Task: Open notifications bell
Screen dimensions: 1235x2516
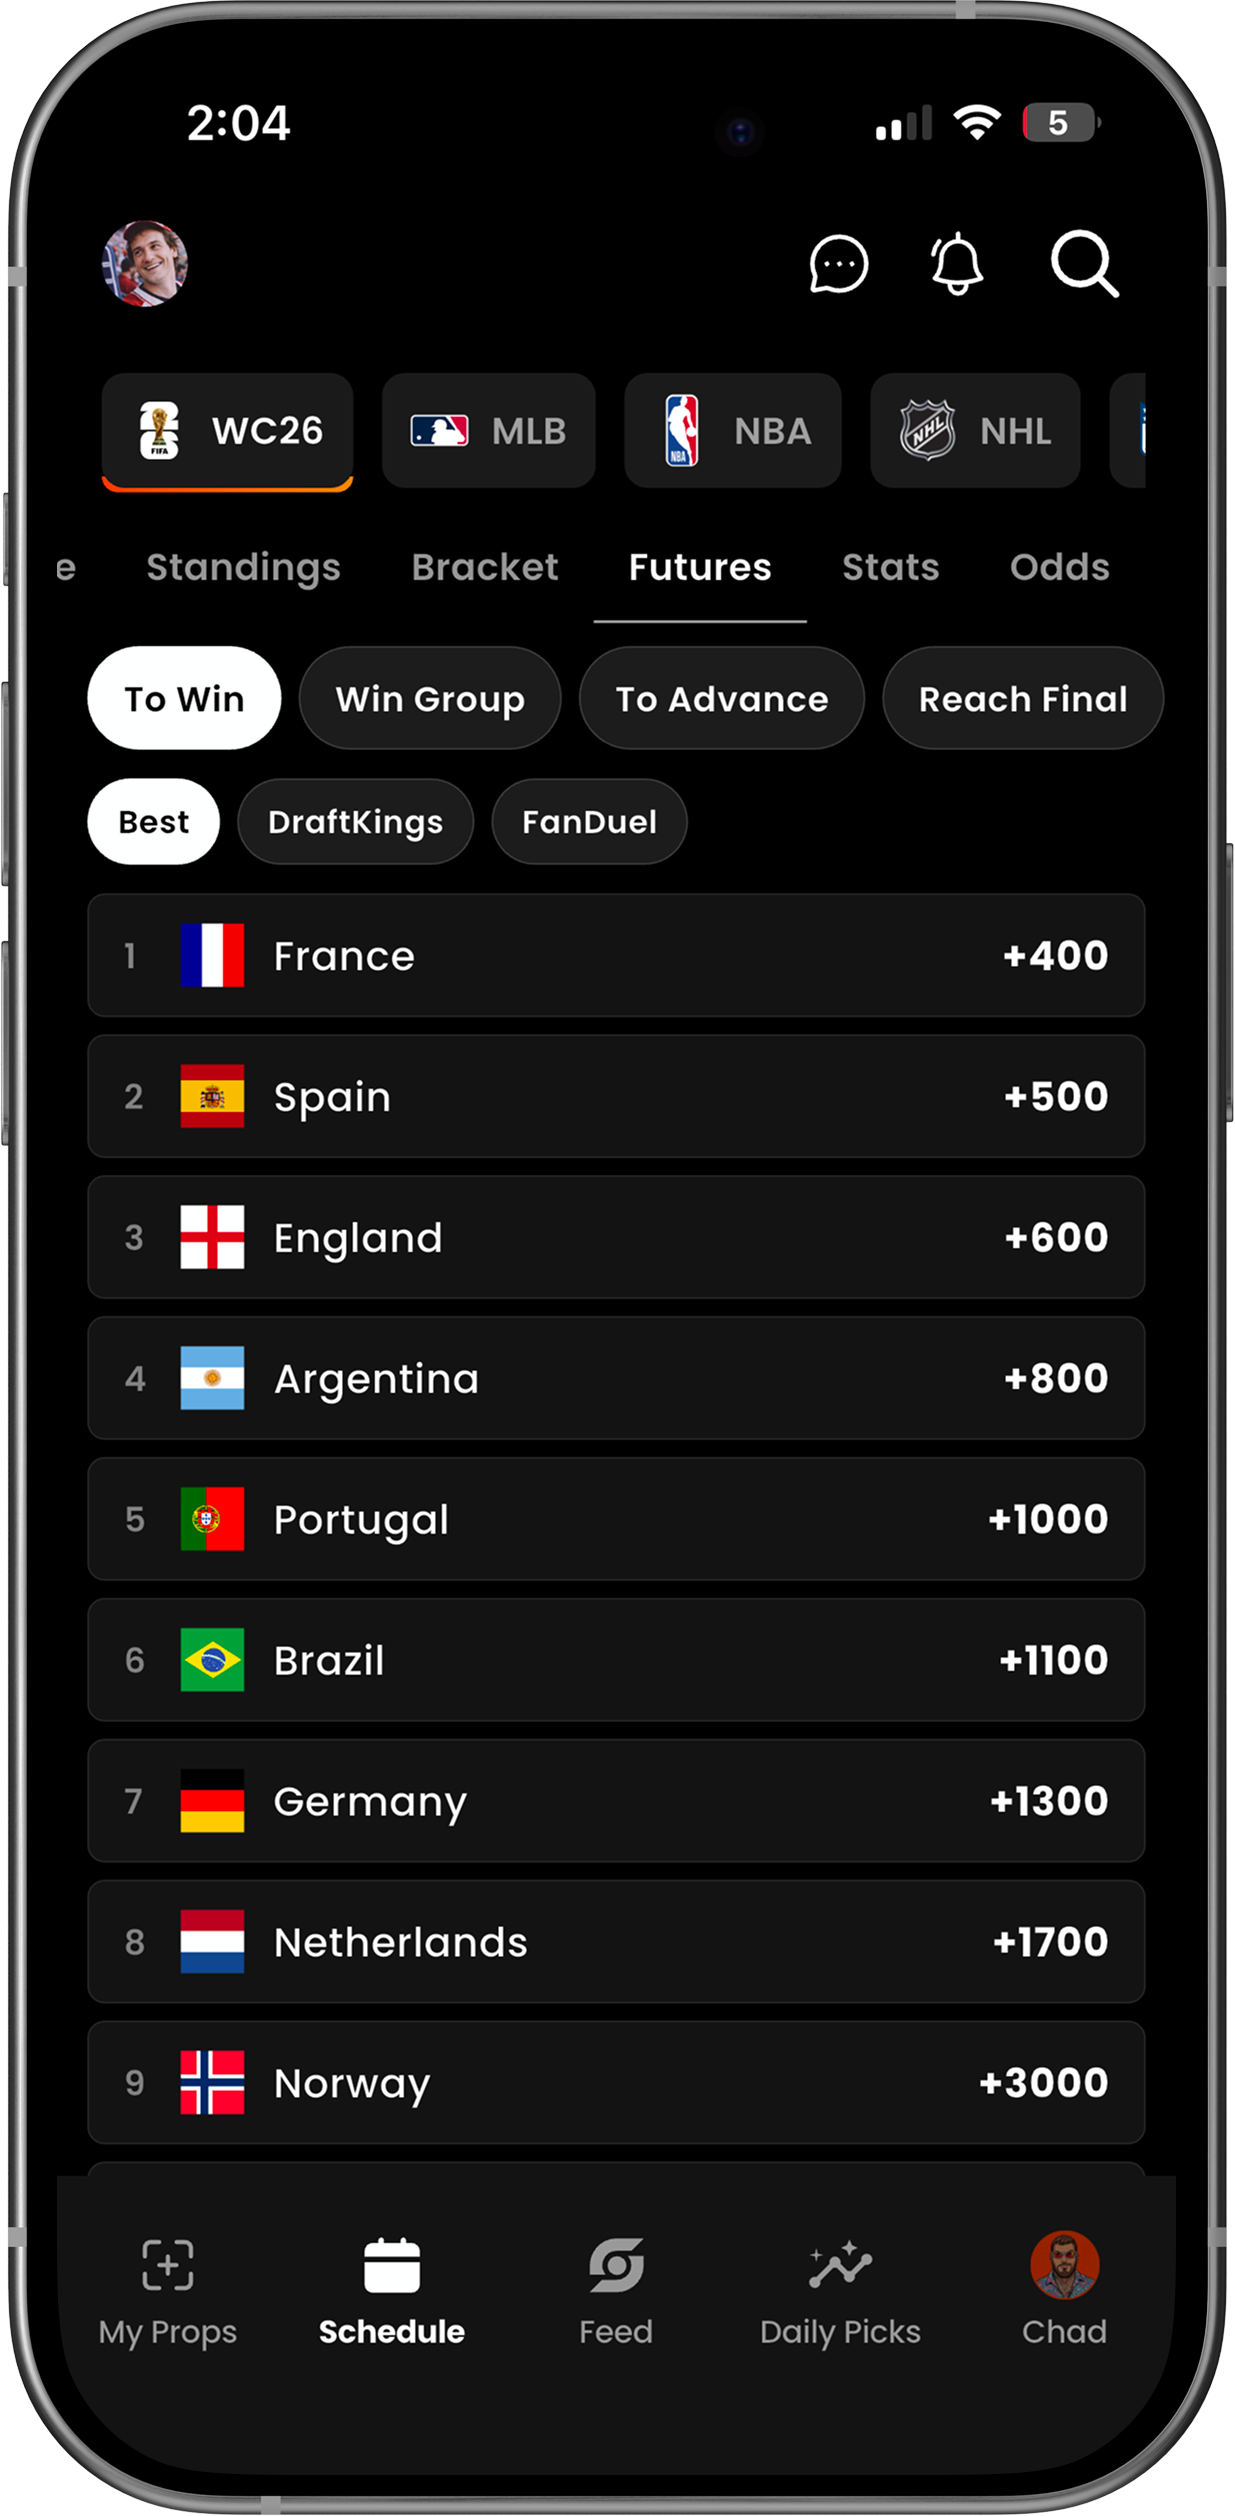Action: (957, 264)
